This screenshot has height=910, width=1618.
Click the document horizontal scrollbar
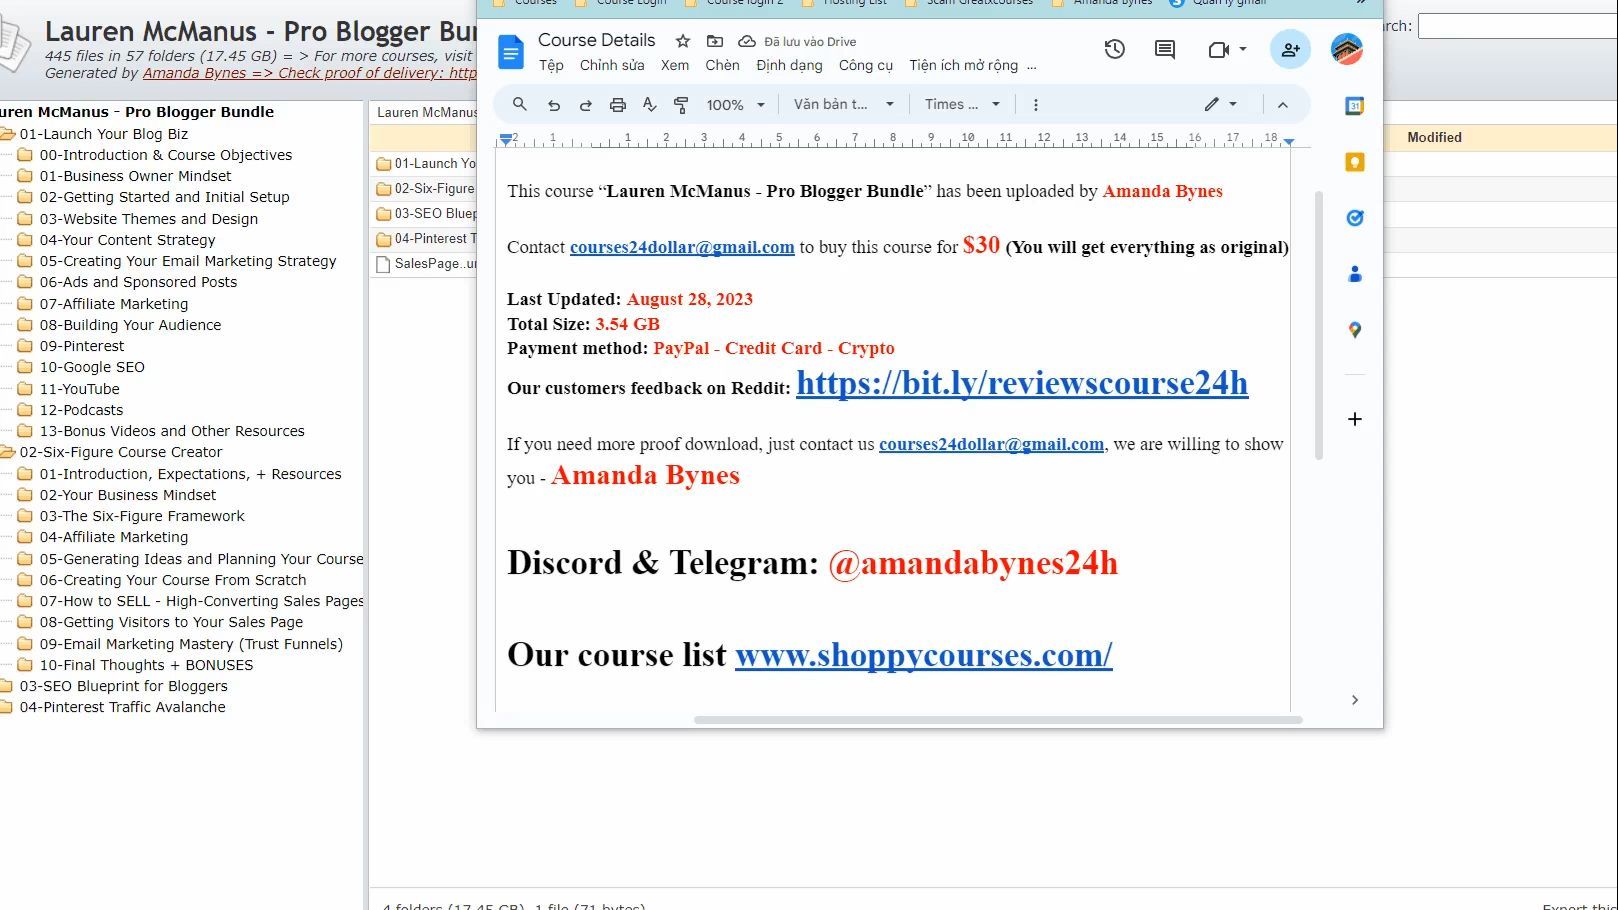coord(998,720)
